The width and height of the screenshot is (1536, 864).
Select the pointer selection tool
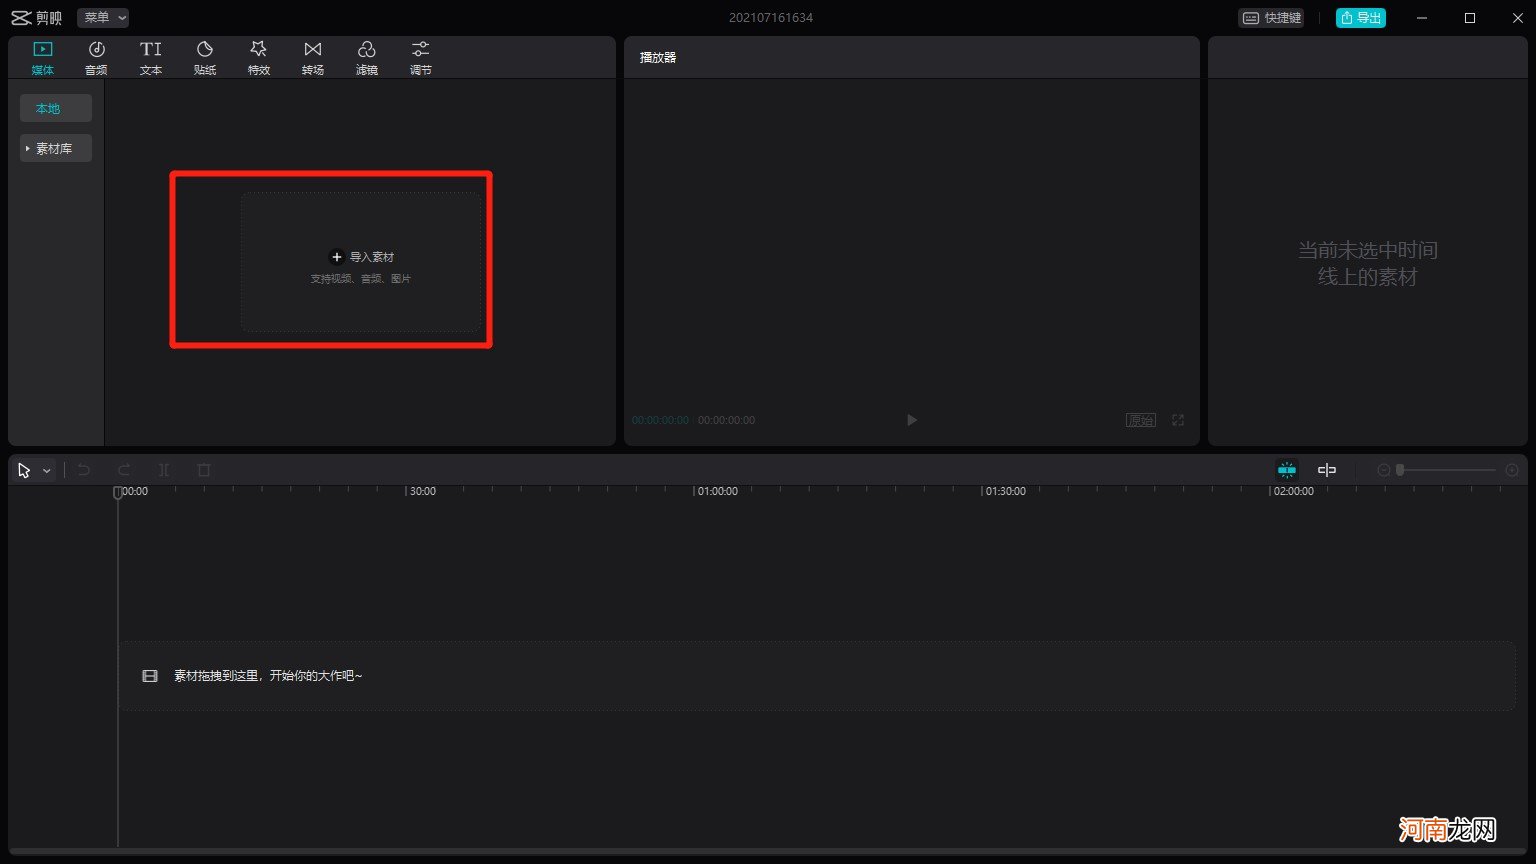(24, 470)
